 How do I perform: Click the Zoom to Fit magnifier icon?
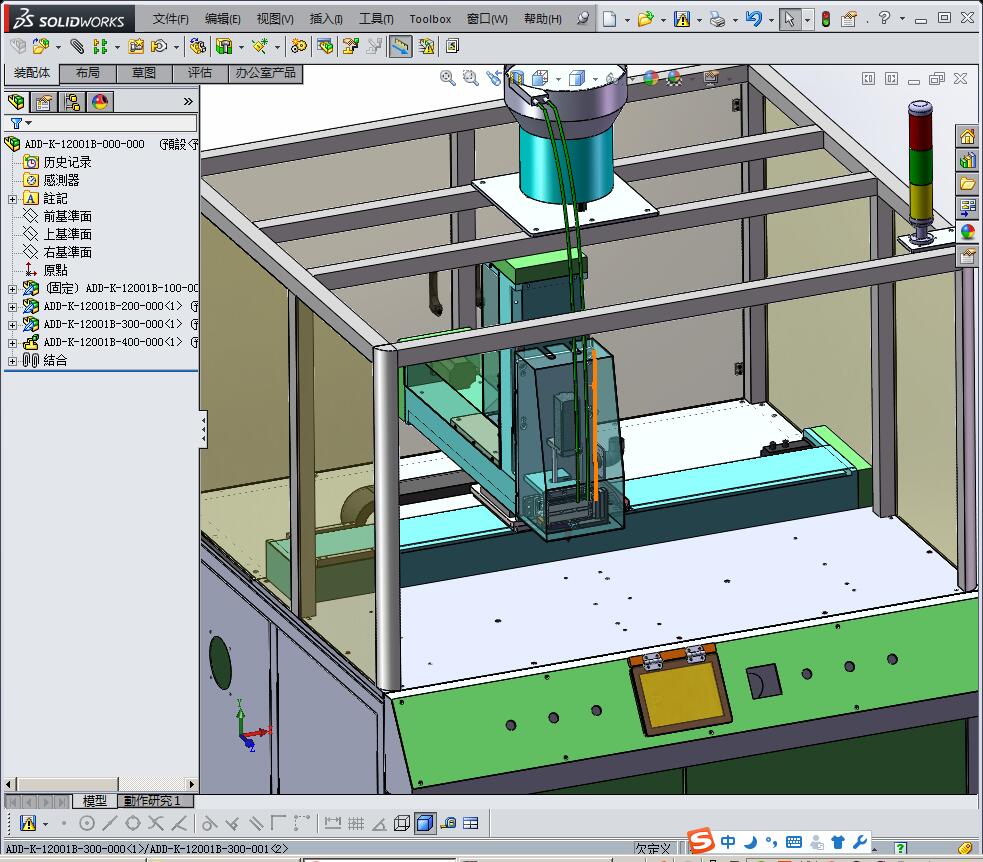coord(449,78)
